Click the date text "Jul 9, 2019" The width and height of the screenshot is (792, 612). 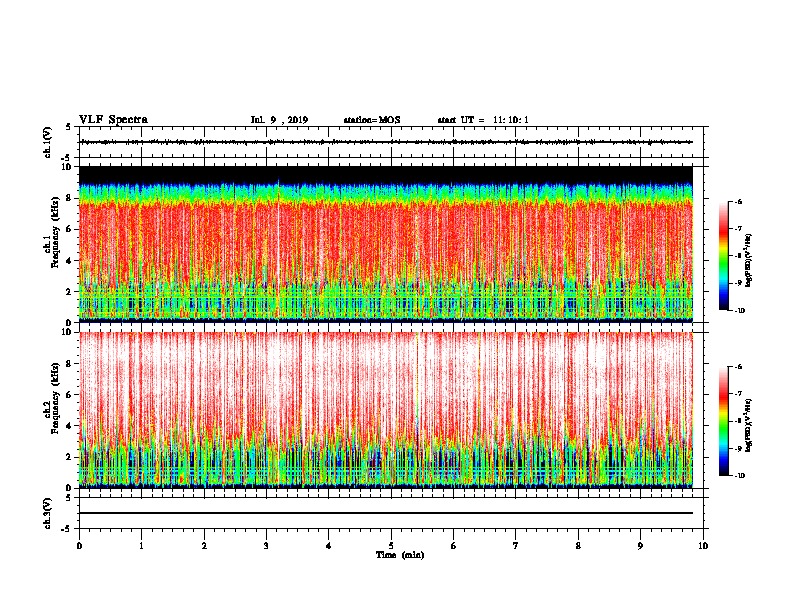[279, 120]
